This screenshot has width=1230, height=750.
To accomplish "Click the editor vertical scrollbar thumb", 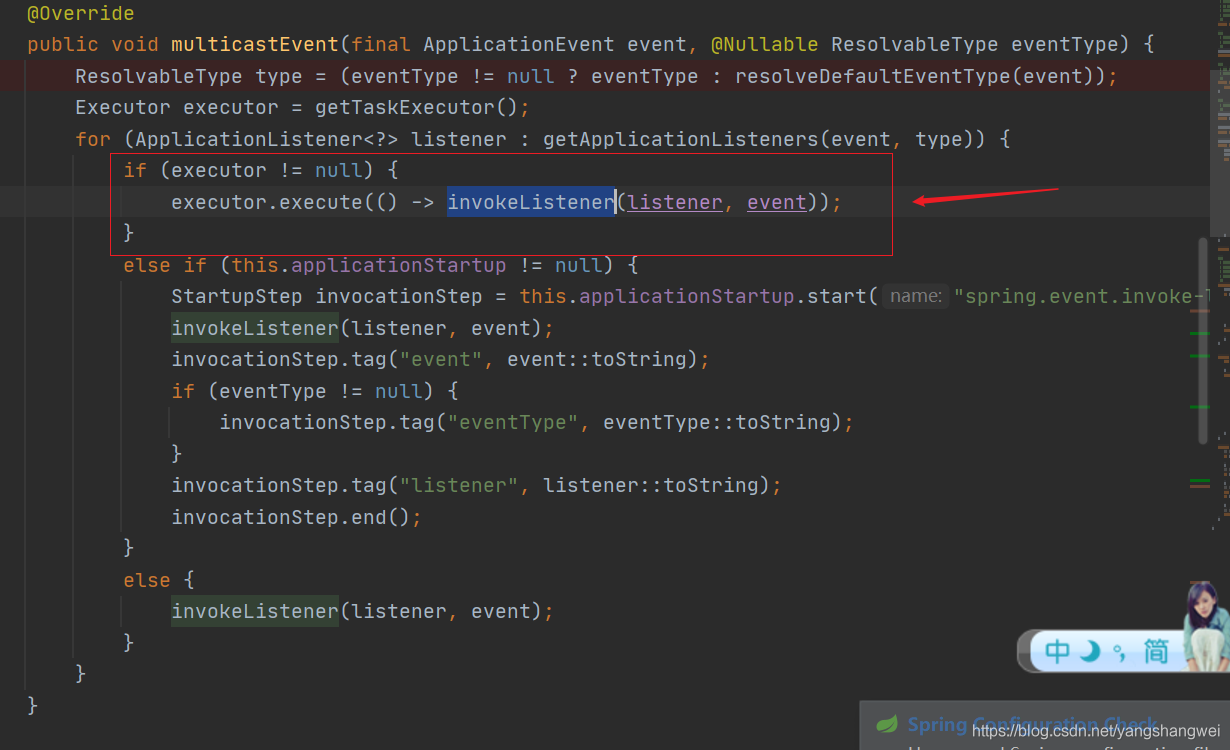I will (1203, 340).
